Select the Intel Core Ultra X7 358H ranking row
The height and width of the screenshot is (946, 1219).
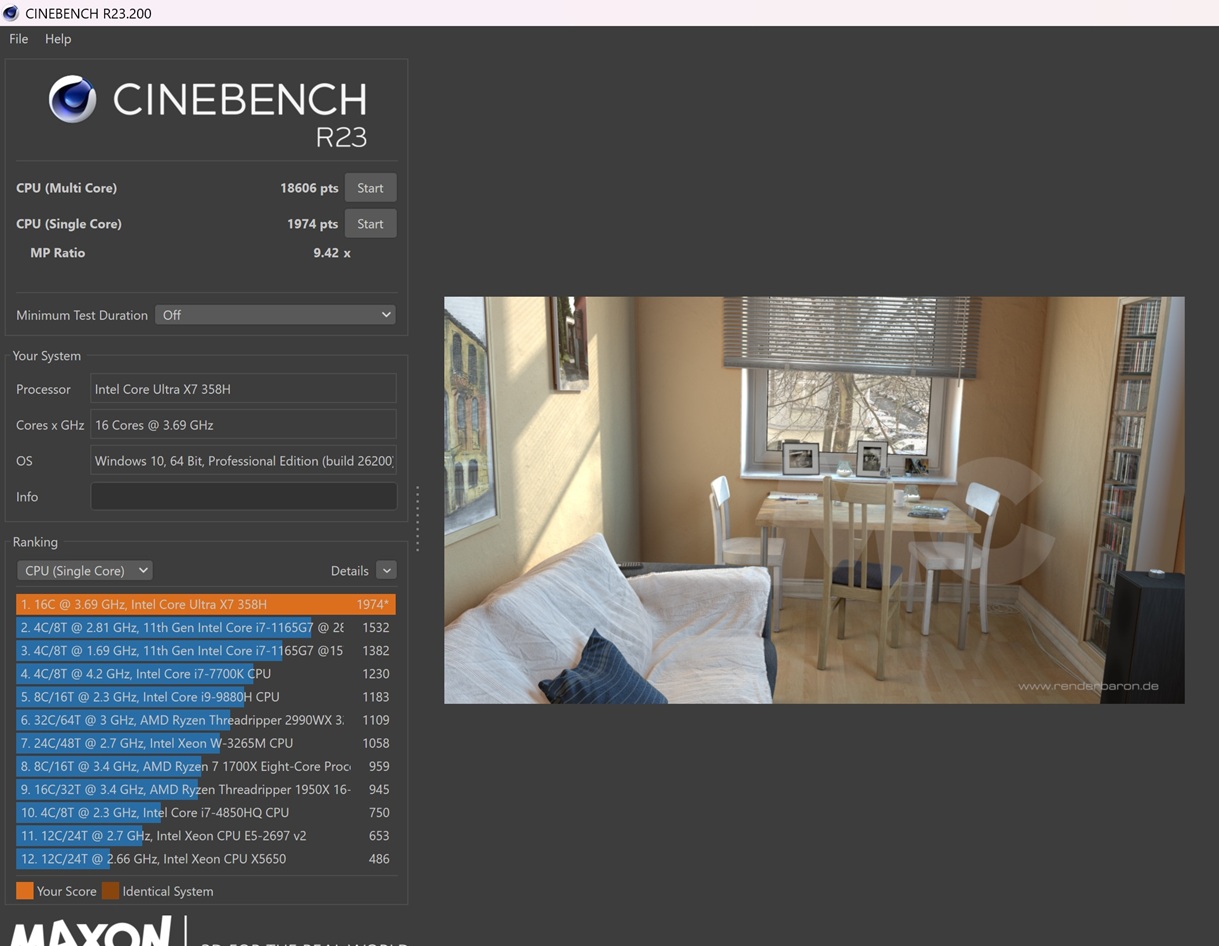click(205, 604)
